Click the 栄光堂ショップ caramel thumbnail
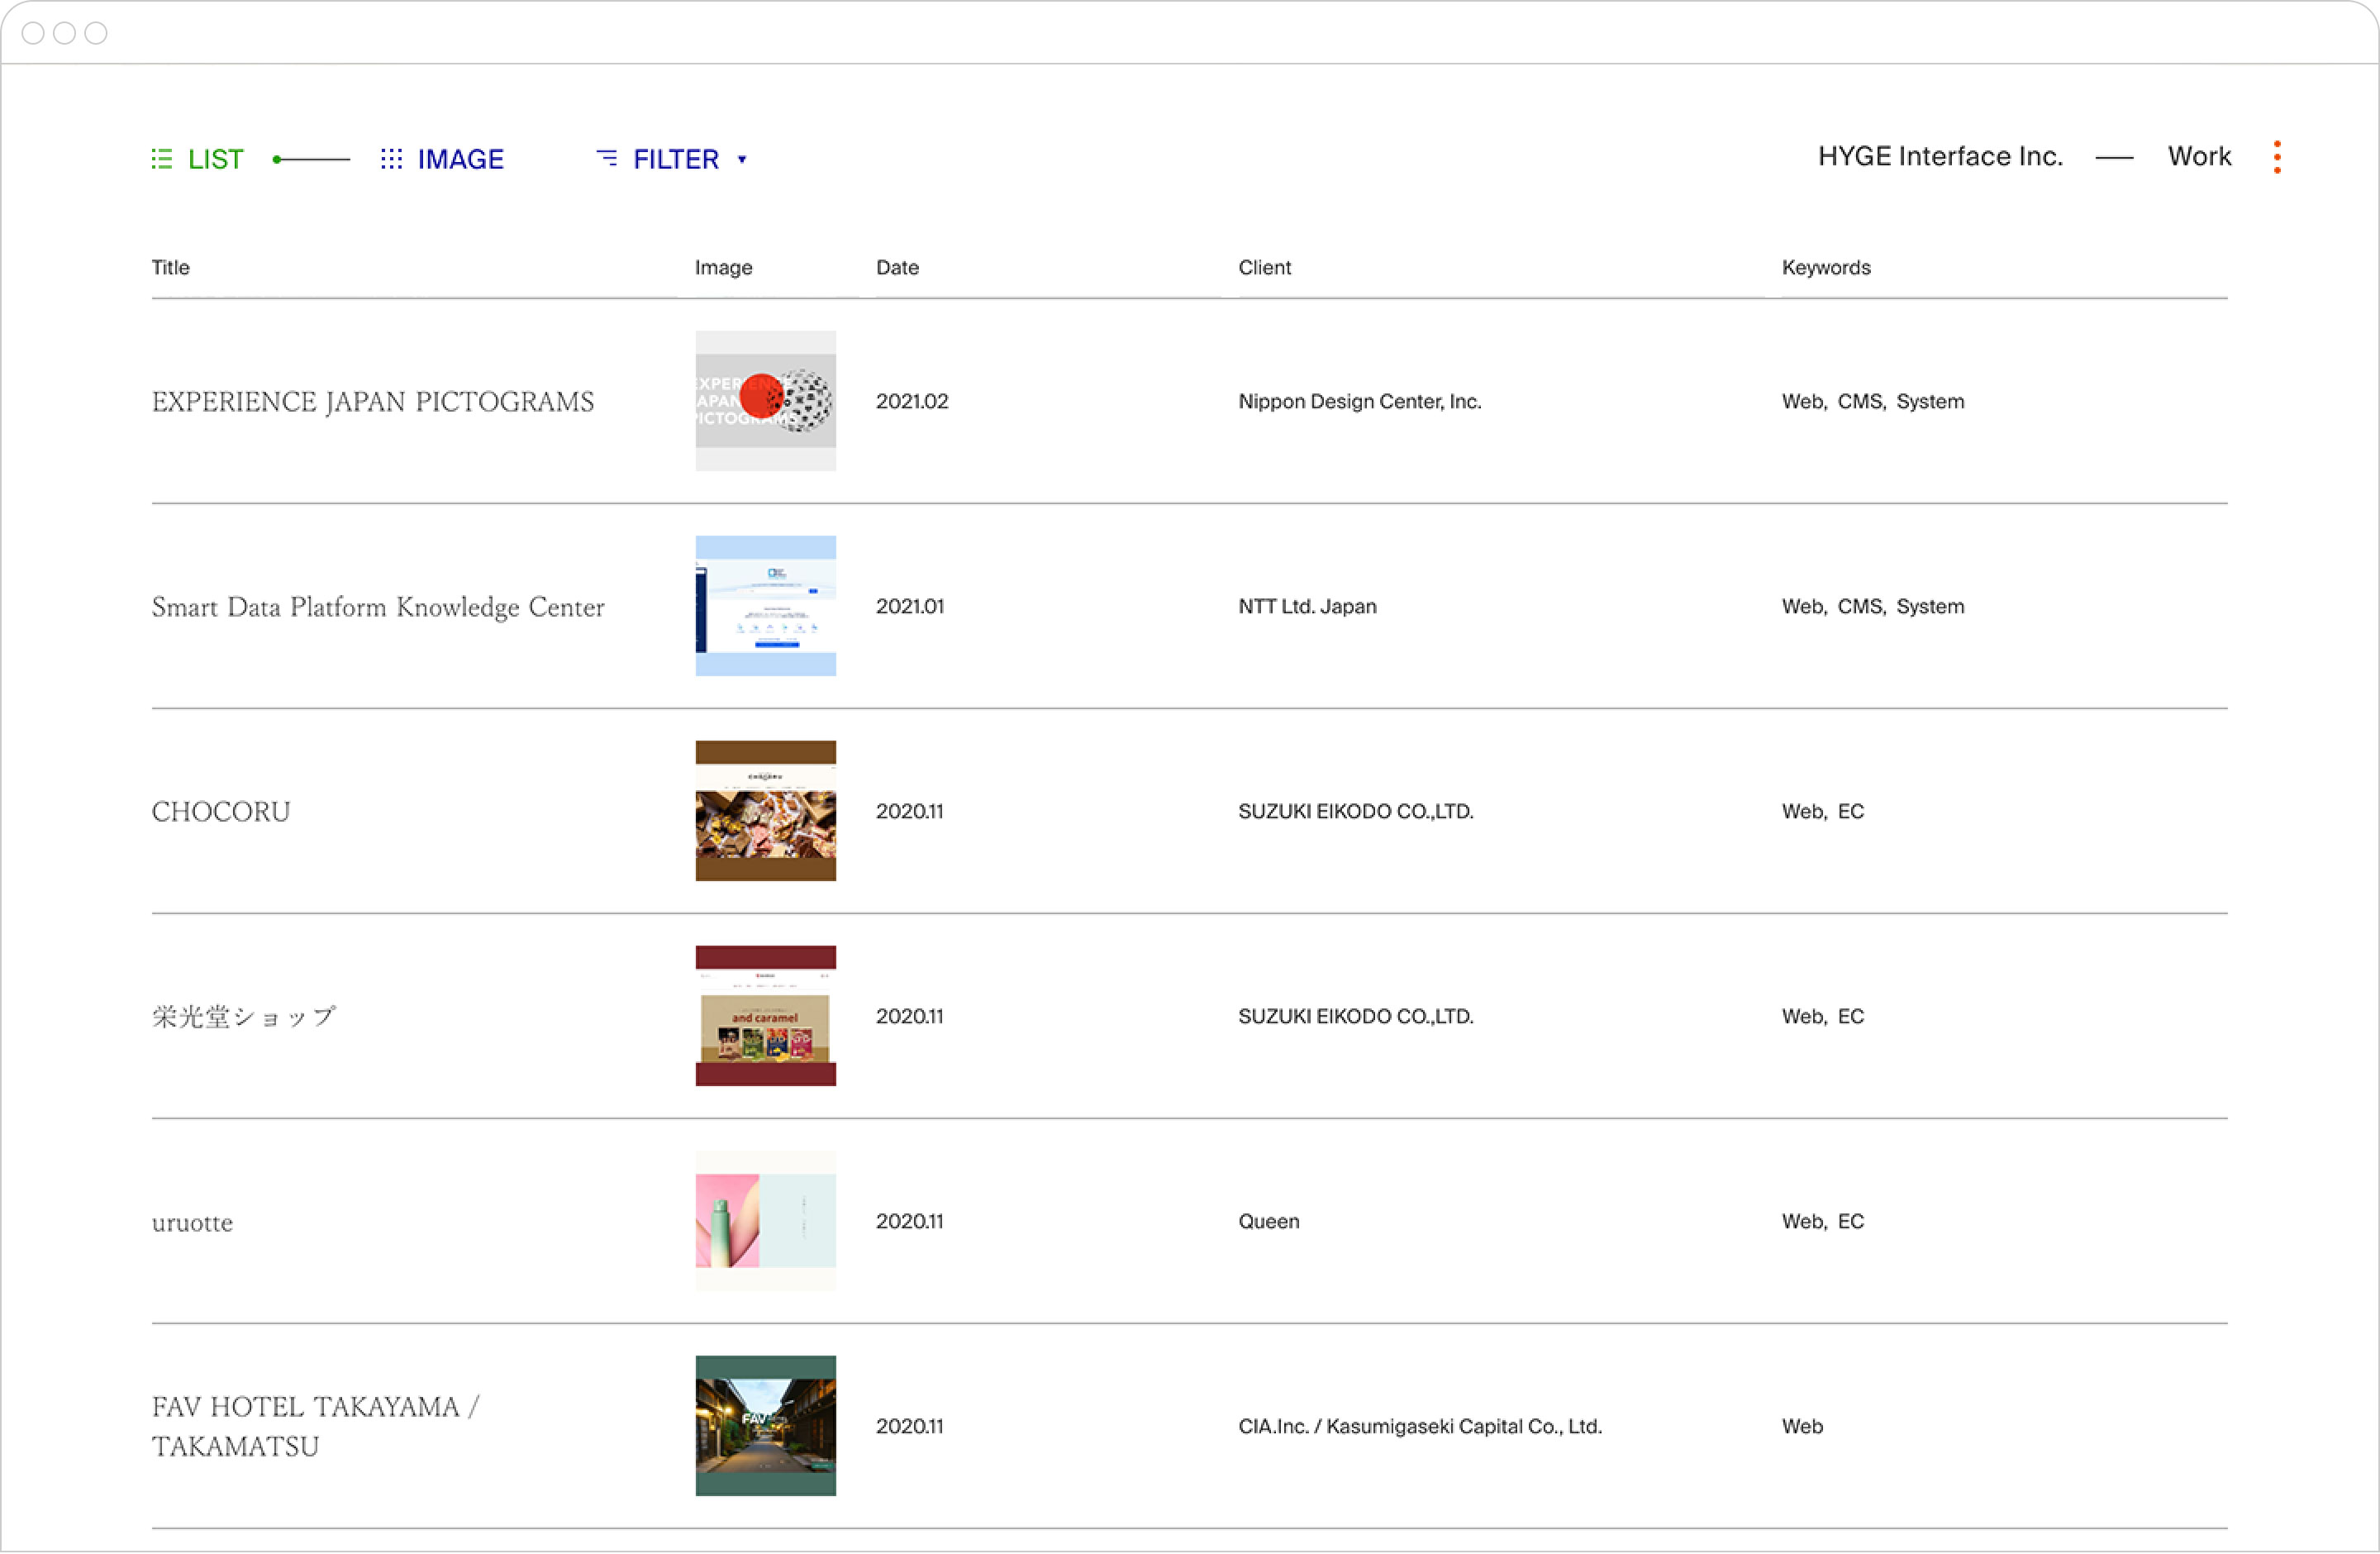 point(765,1016)
